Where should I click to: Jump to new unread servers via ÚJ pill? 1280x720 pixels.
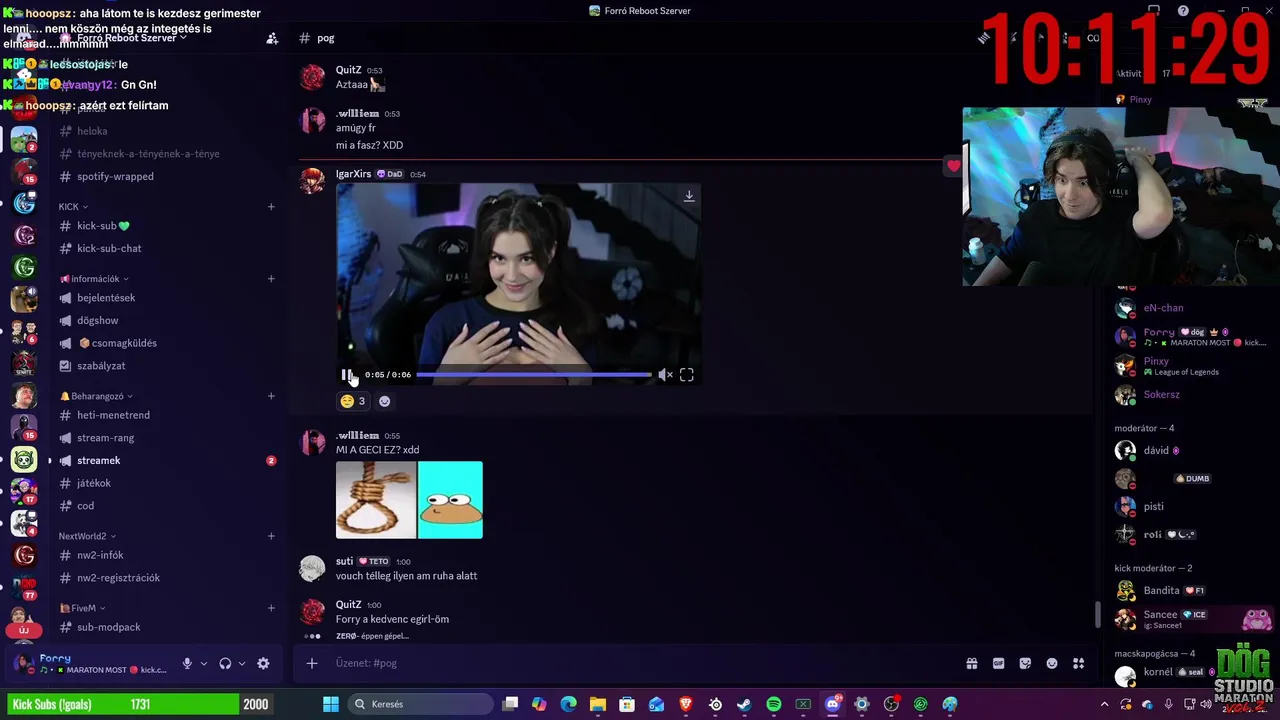pos(24,630)
